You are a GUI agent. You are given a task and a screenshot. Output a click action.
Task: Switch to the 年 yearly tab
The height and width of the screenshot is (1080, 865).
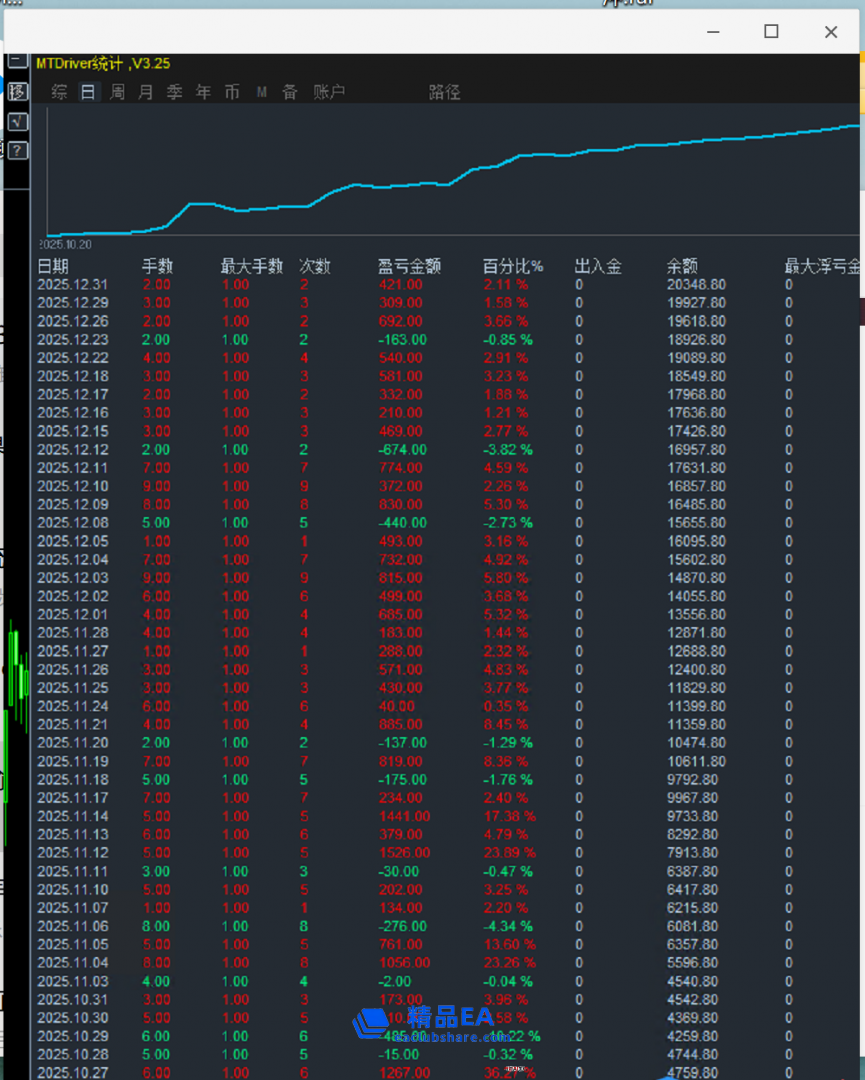203,92
